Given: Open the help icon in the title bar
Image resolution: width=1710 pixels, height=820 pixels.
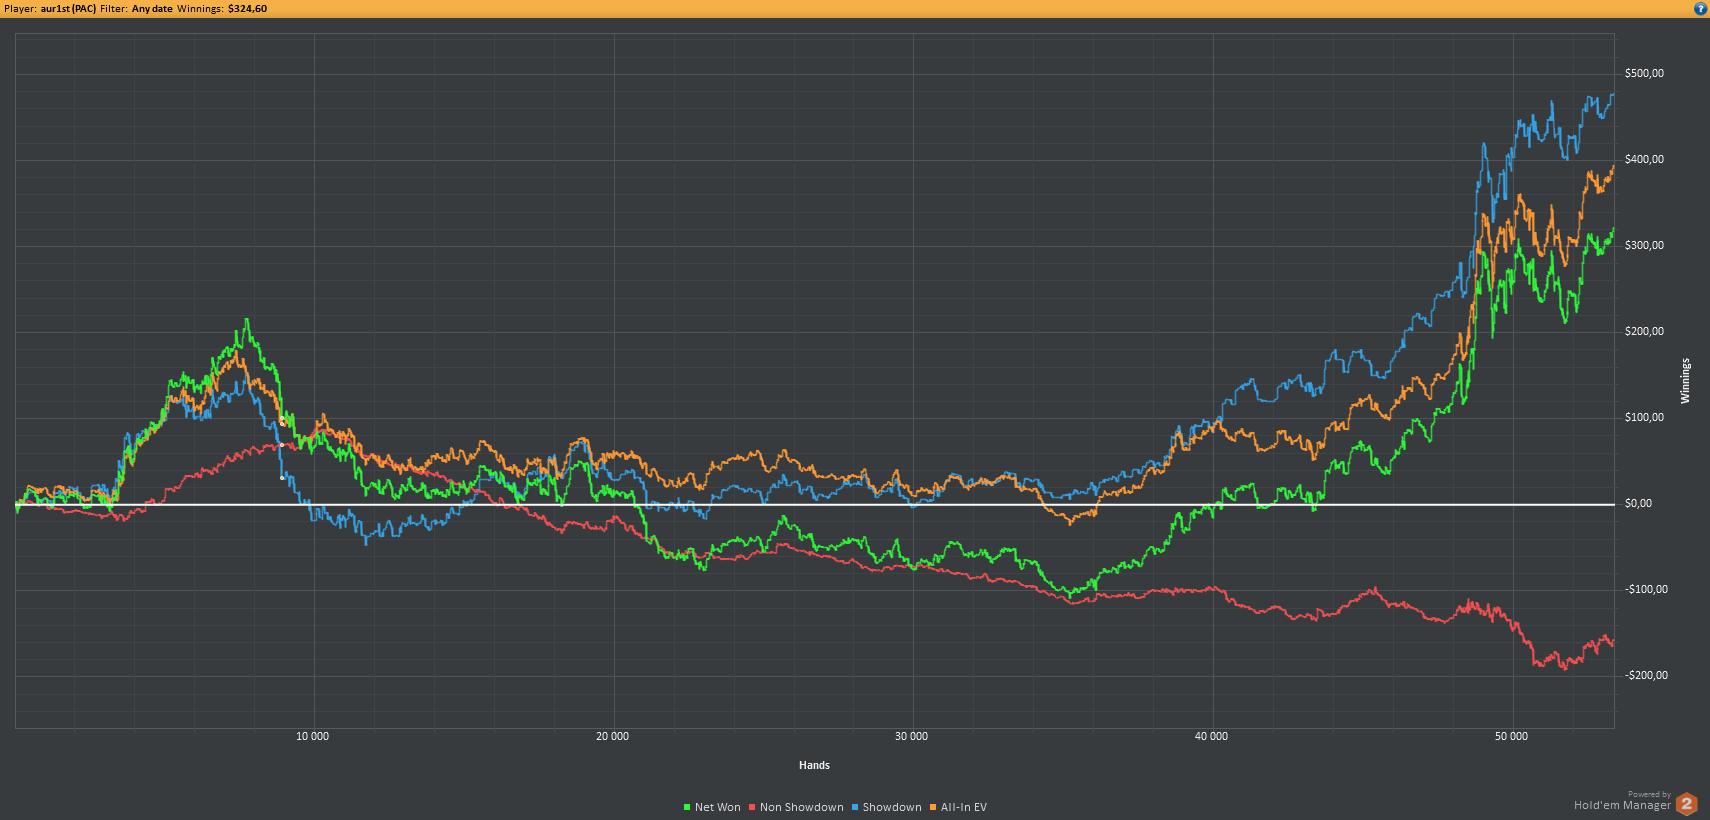Looking at the screenshot, I should 1700,8.
